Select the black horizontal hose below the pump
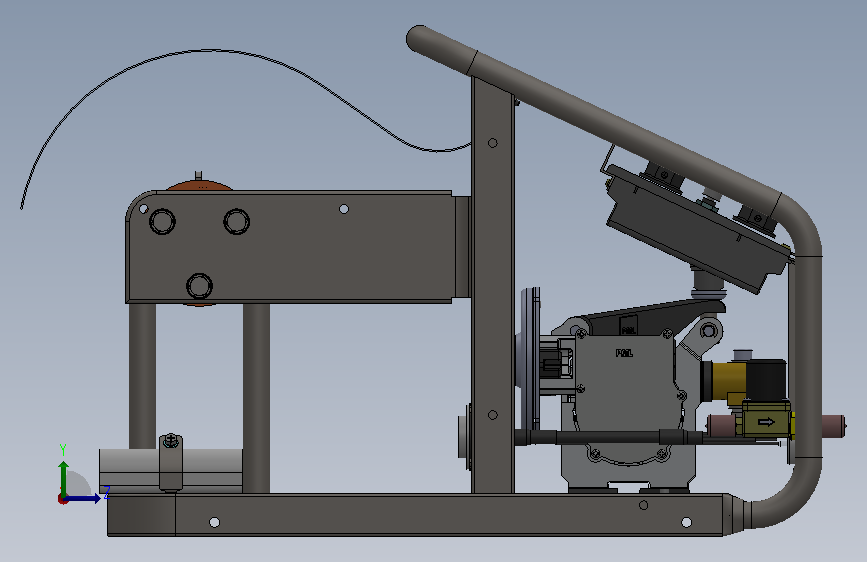The height and width of the screenshot is (562, 867). [x=608, y=438]
